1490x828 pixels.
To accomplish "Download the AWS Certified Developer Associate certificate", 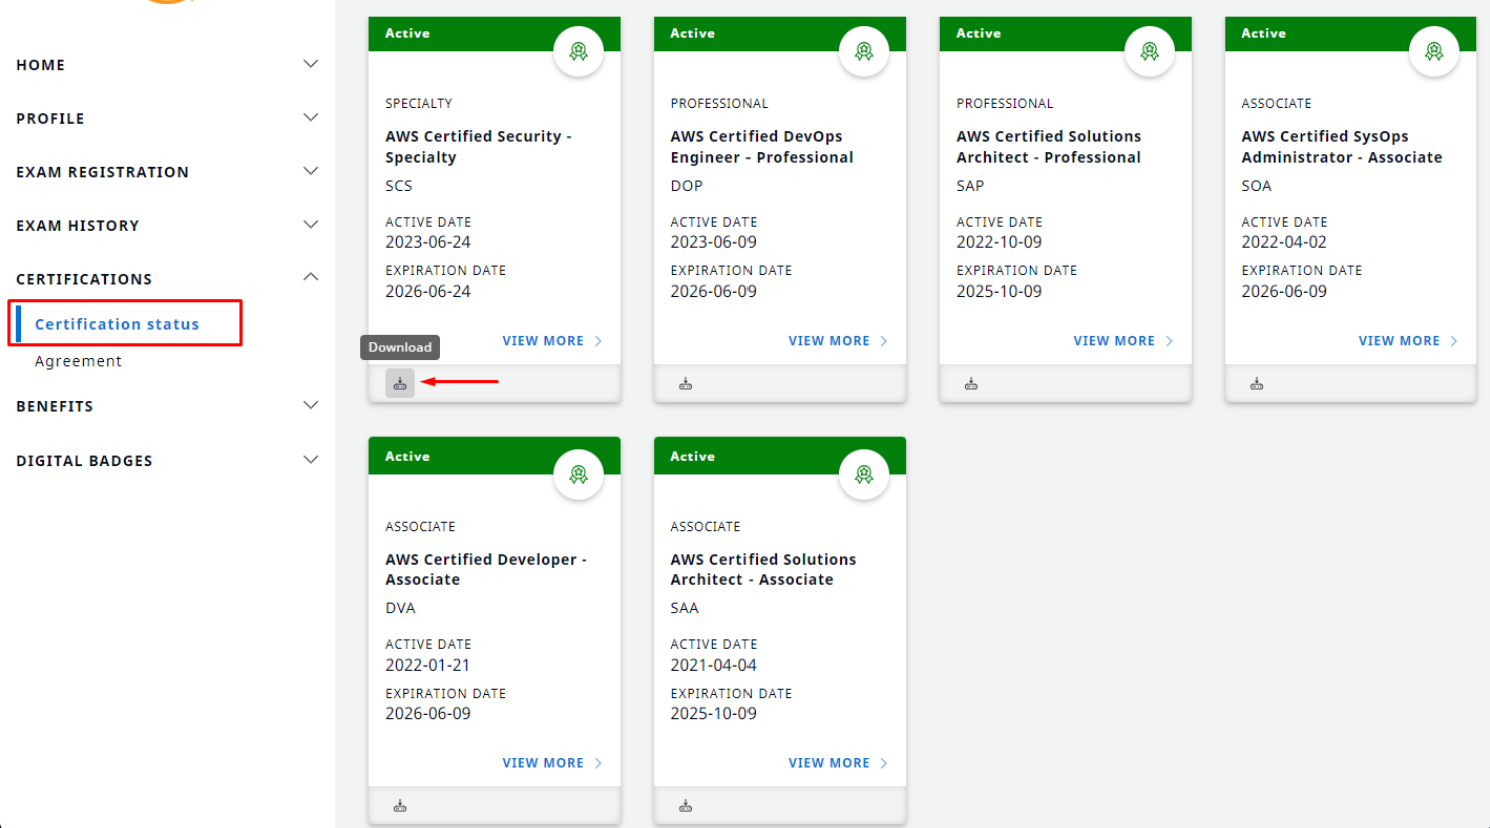I will (400, 806).
